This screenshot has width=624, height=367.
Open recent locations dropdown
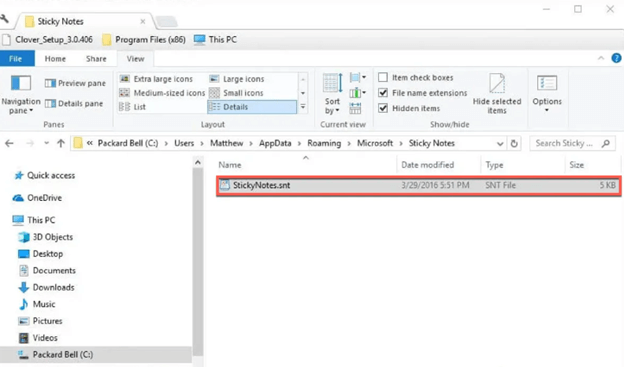coord(47,143)
